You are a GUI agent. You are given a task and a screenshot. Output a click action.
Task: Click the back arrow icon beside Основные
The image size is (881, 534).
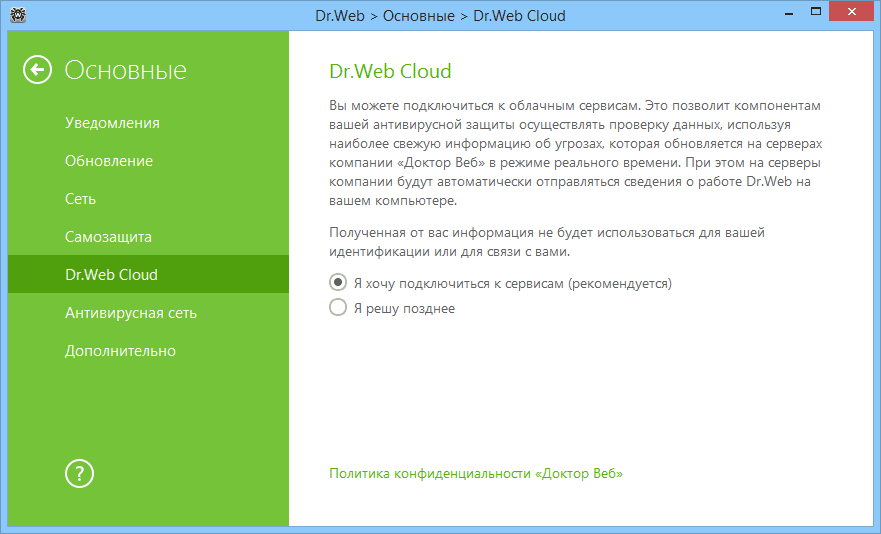[x=38, y=70]
